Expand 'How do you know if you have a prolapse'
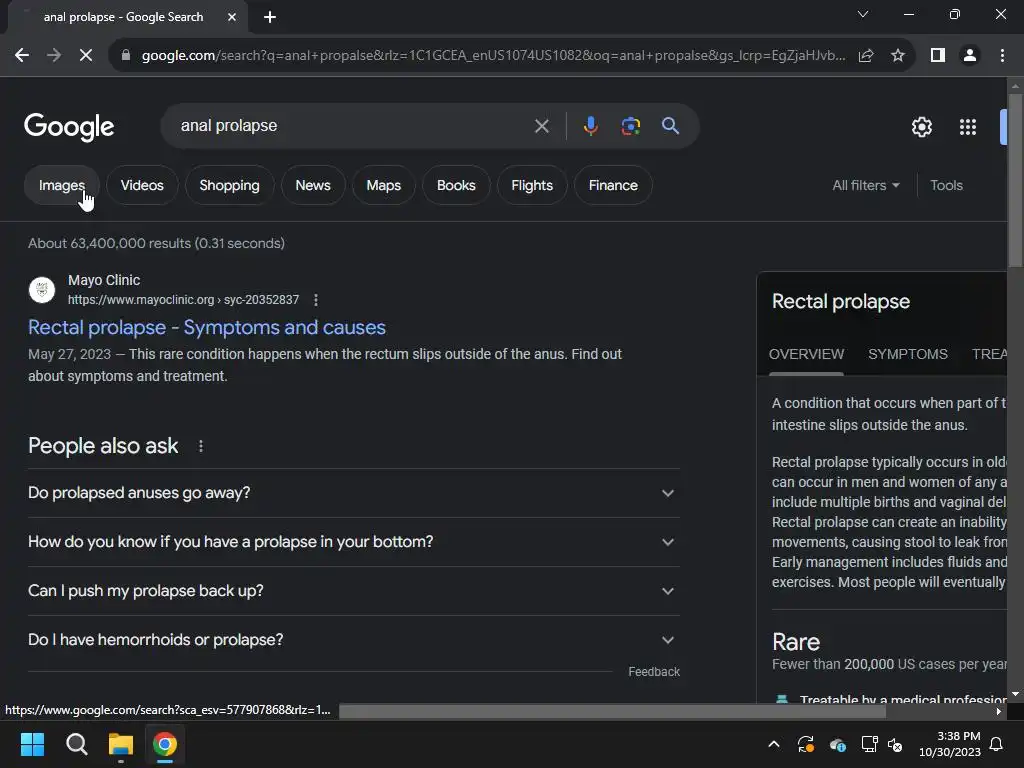1024x768 pixels. 353,542
